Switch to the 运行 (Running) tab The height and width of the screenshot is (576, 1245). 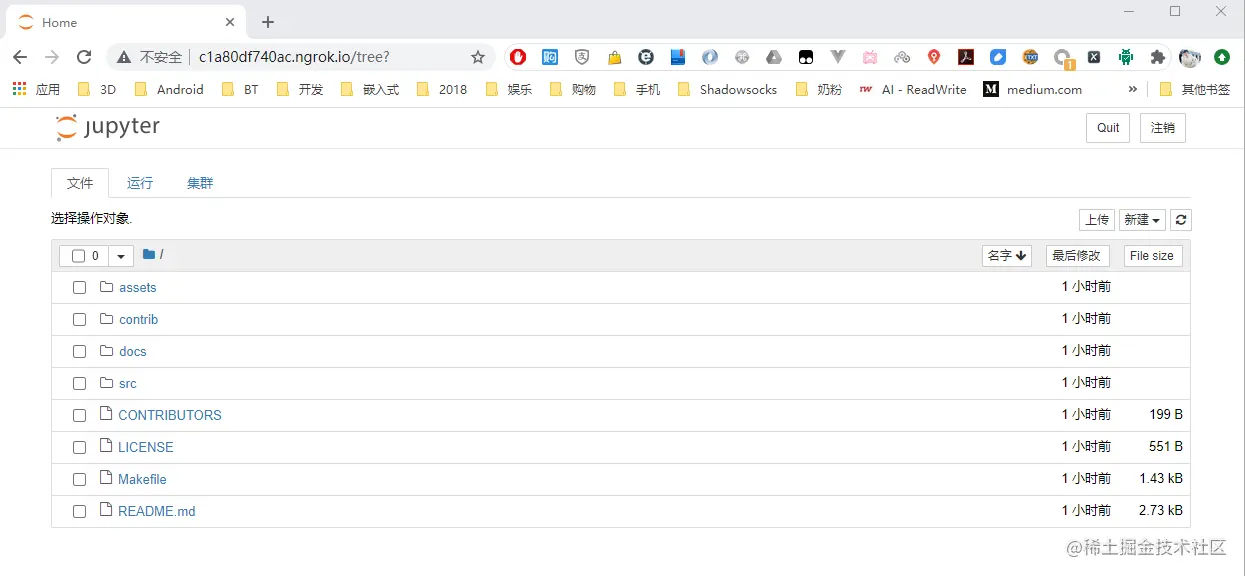click(x=140, y=183)
